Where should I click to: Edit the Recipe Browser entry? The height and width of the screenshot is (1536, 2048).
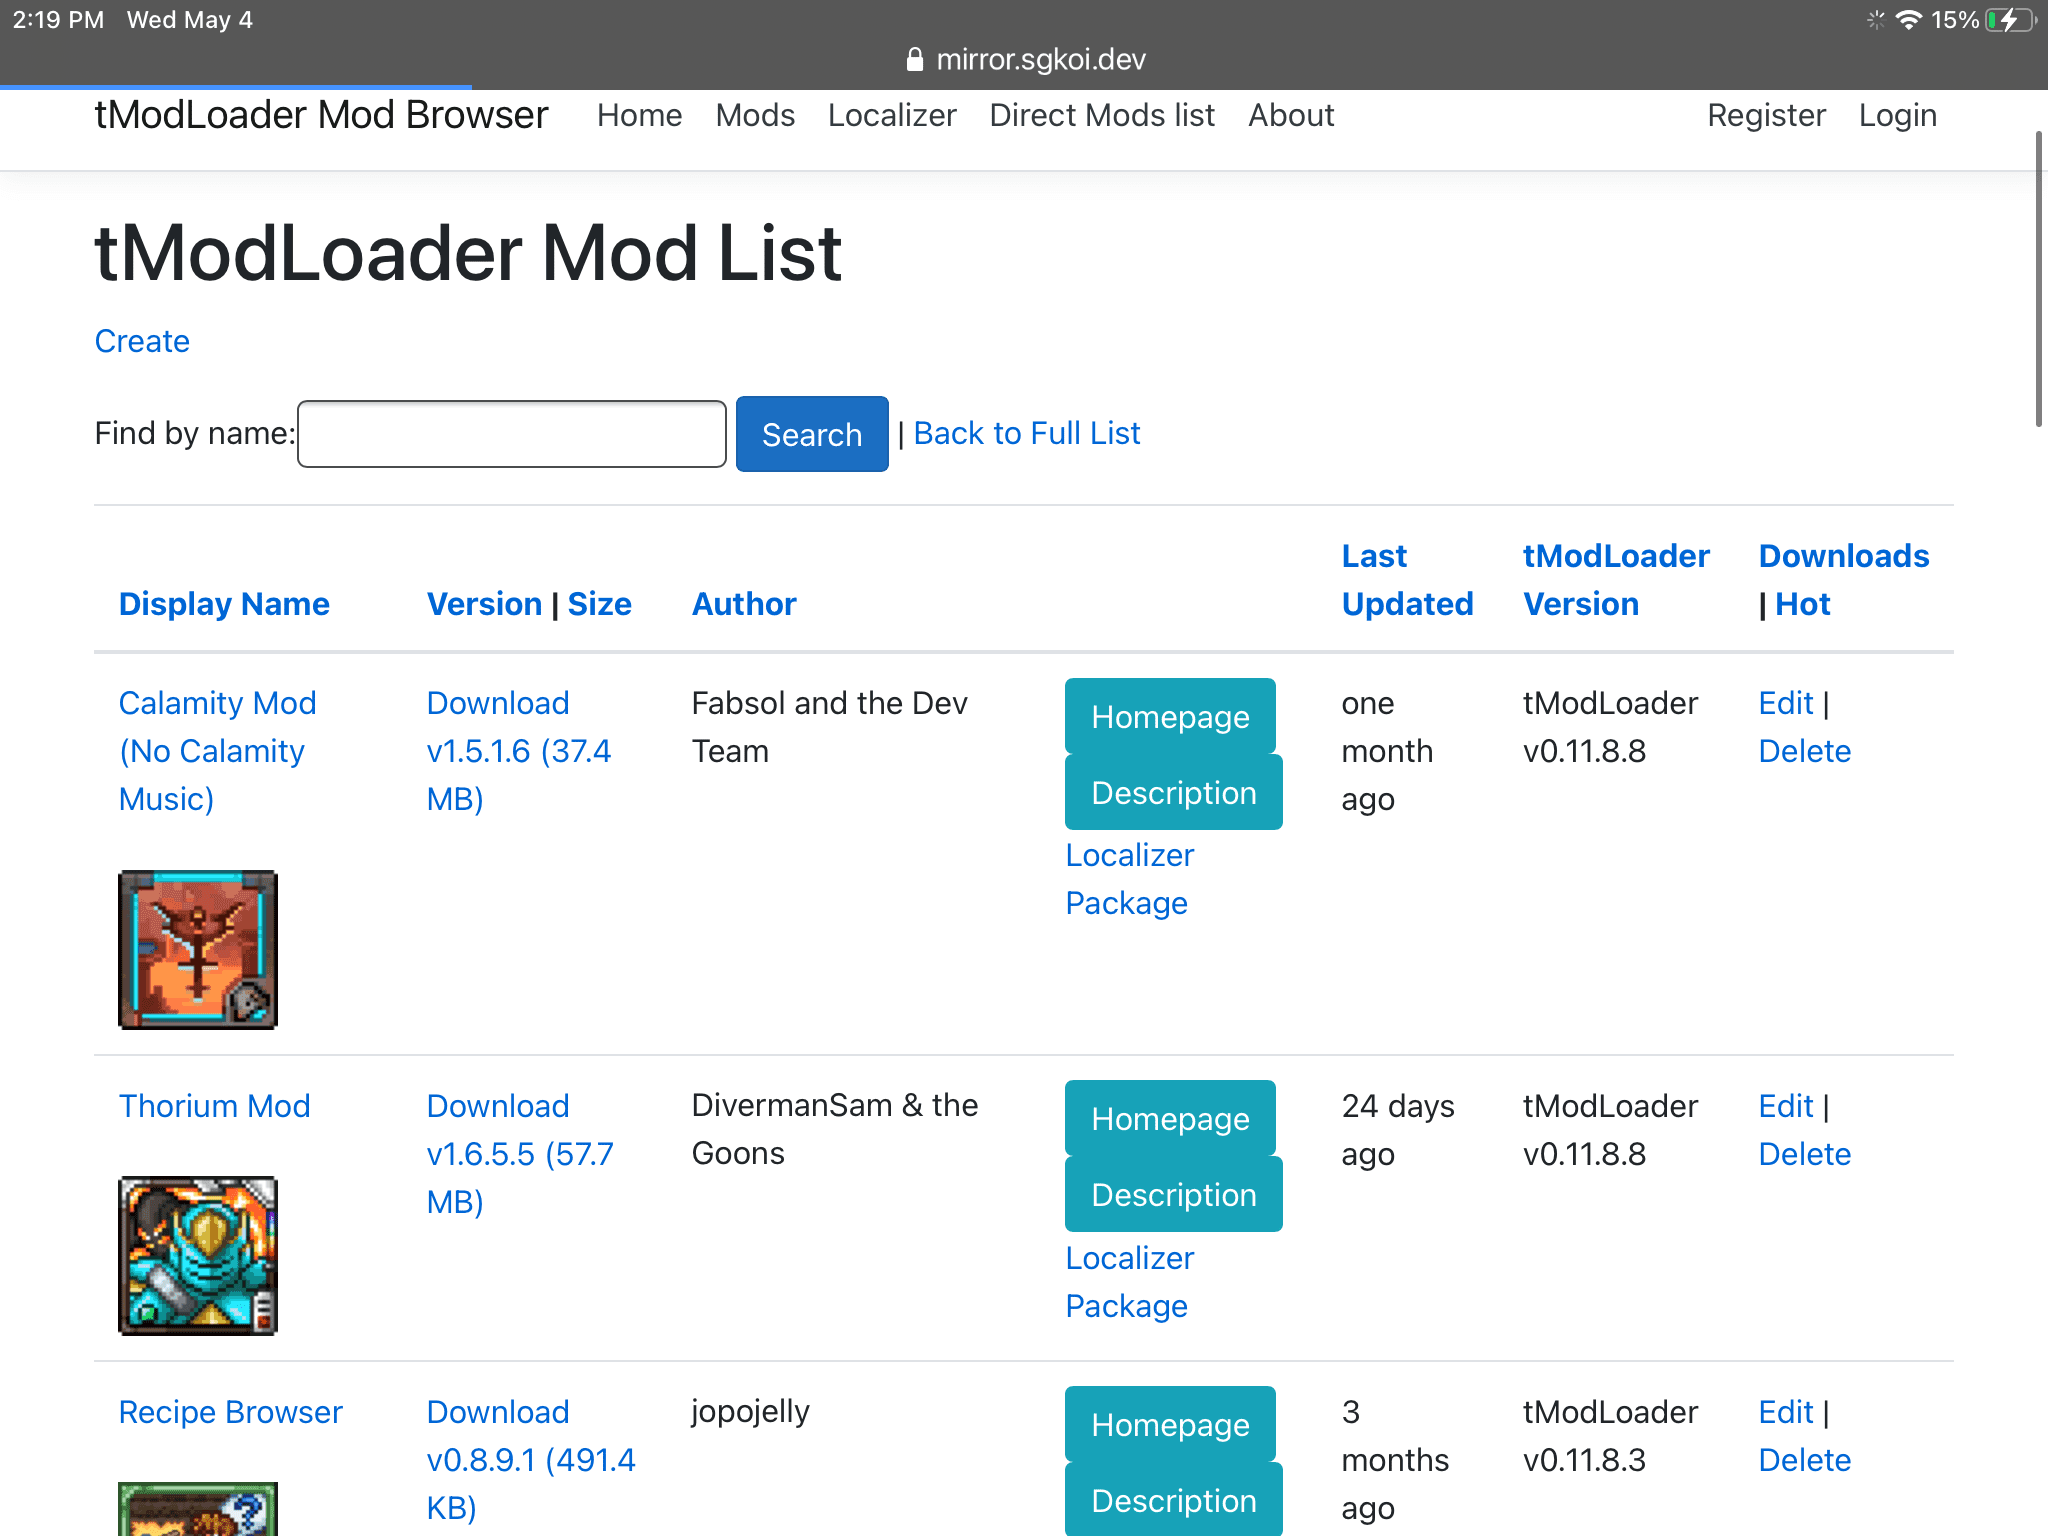click(1786, 1412)
